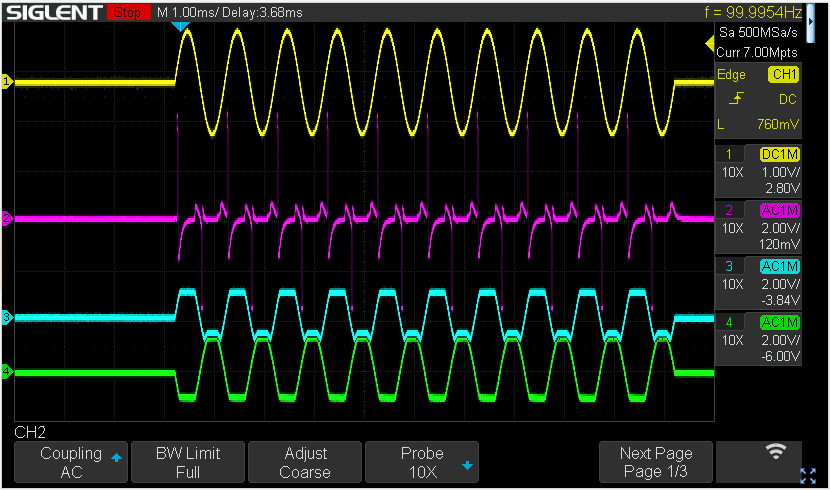Image resolution: width=830 pixels, height=490 pixels.
Task: Click channel 1 offset 2.80V
Action: [782, 188]
